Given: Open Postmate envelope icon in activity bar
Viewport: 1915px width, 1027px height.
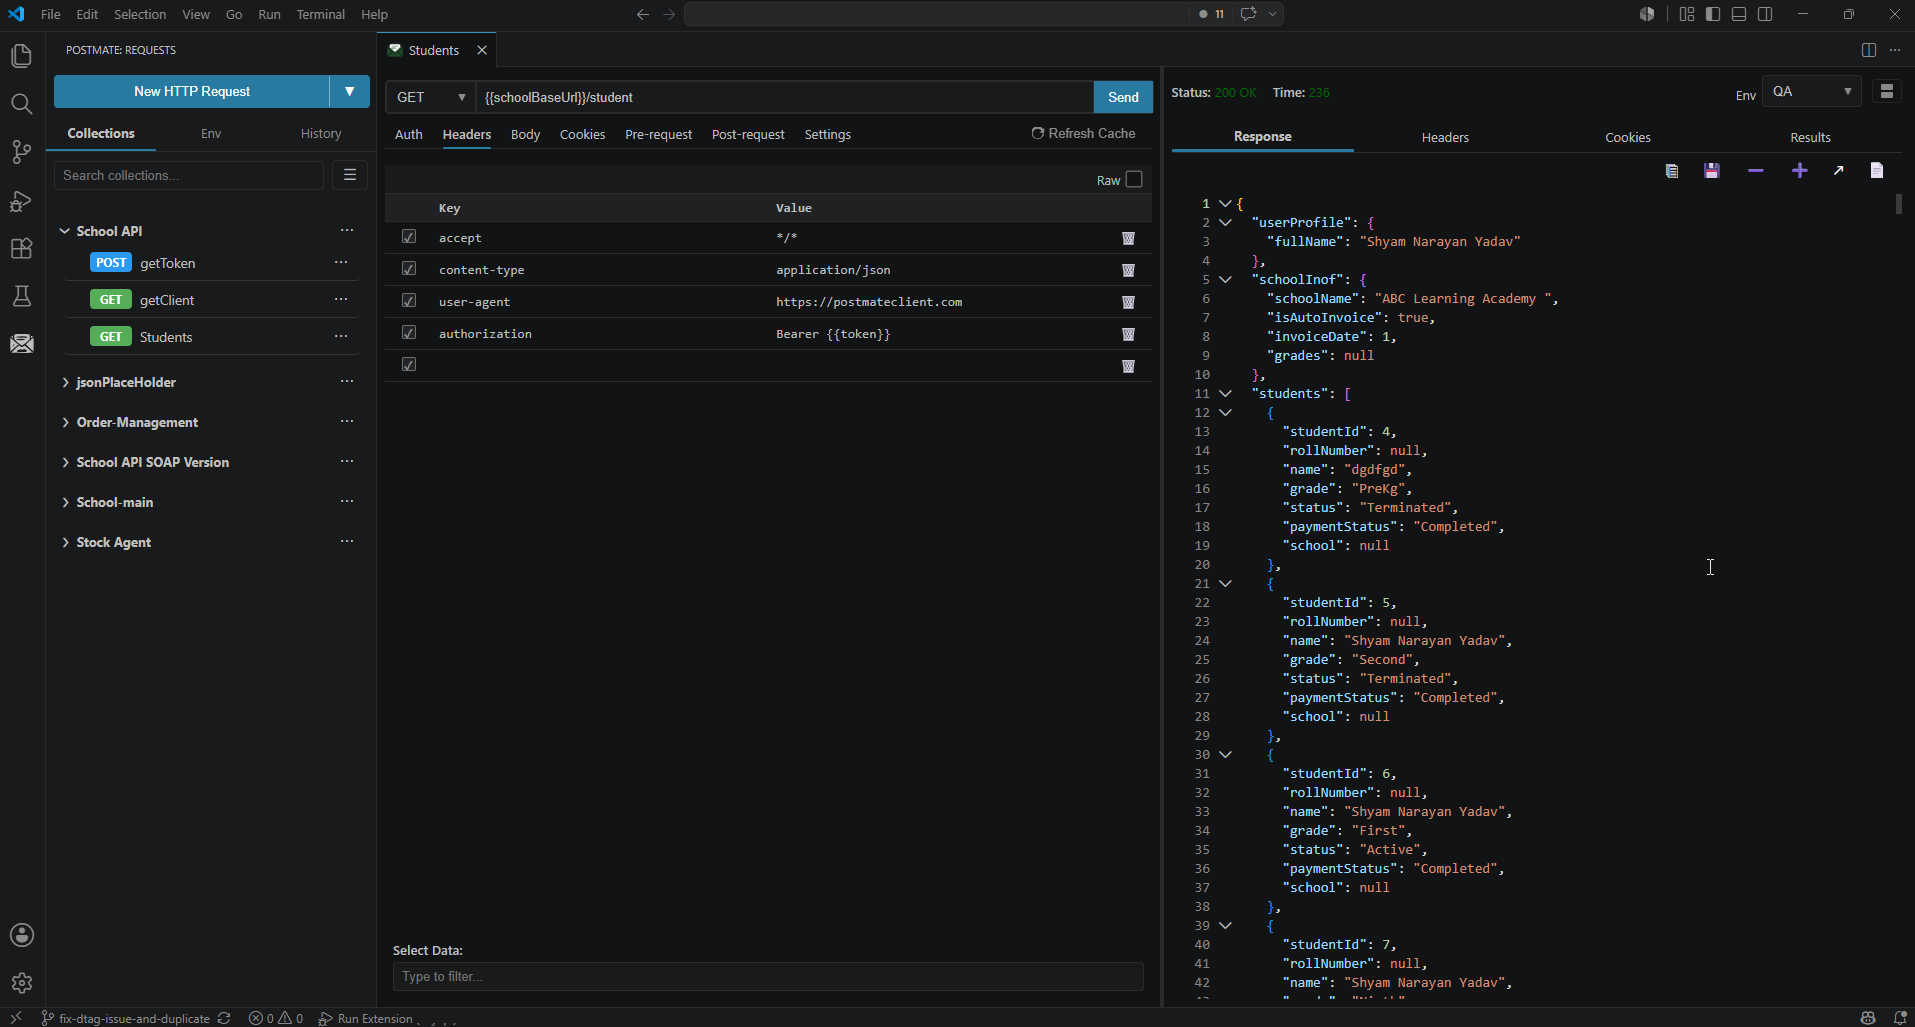Looking at the screenshot, I should pos(21,344).
